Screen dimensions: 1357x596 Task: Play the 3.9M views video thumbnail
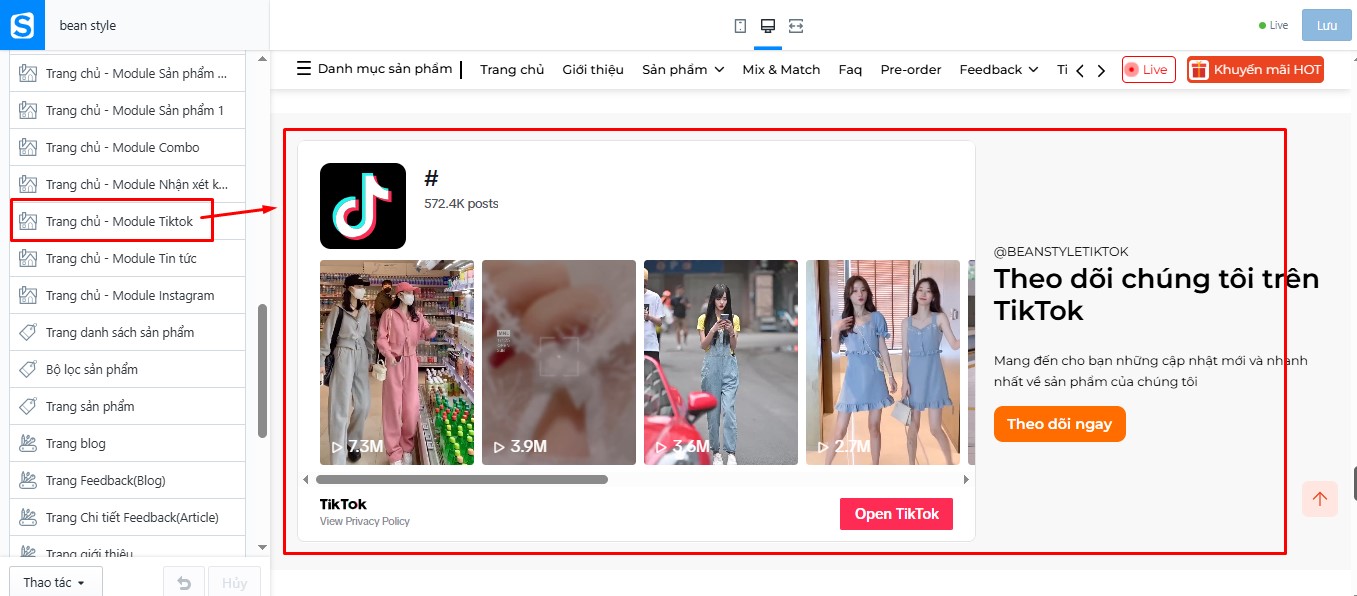click(x=559, y=362)
